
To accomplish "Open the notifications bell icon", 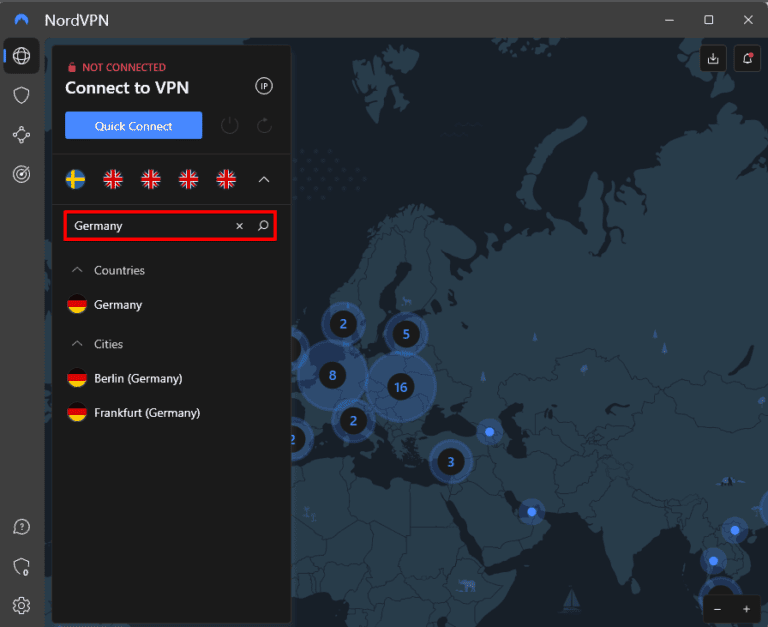I will (x=746, y=58).
